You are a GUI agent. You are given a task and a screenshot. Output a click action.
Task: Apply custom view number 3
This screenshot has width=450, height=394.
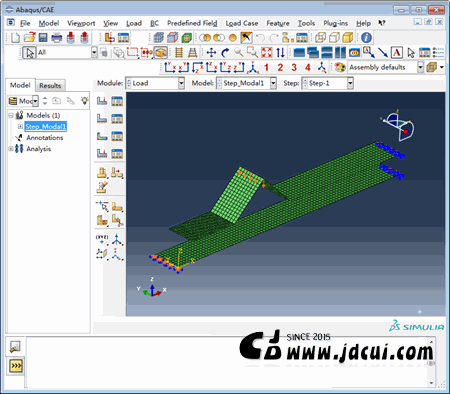(294, 67)
